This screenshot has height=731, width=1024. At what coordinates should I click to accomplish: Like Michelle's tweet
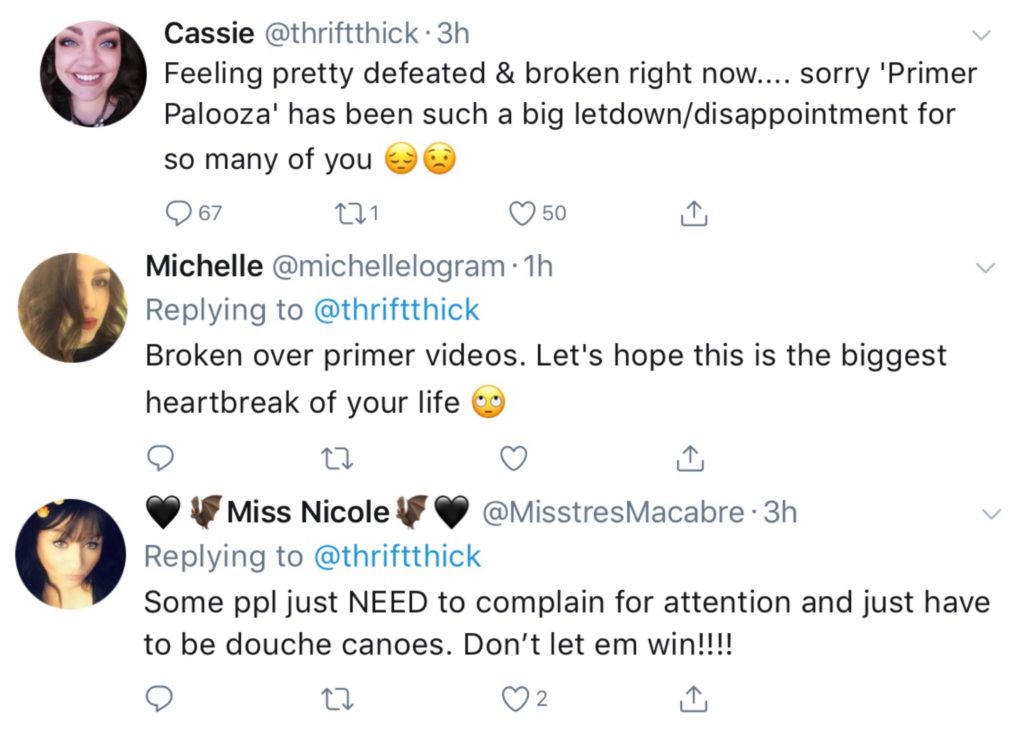click(513, 458)
